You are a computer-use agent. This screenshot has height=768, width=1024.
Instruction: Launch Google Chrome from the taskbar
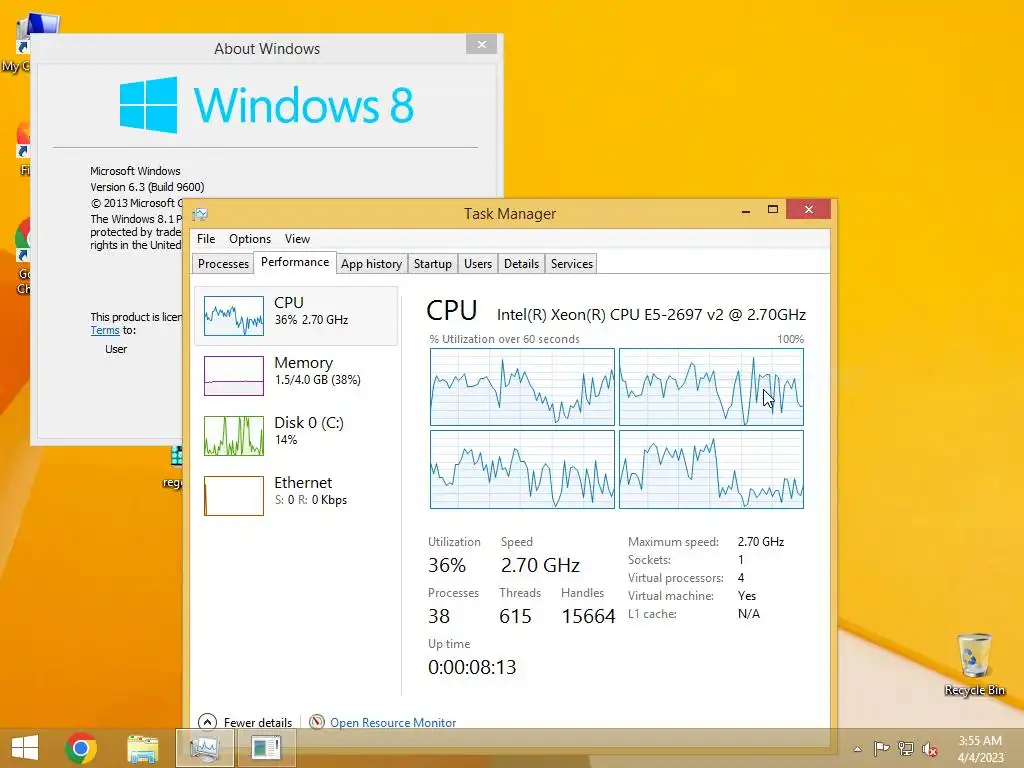coord(81,748)
